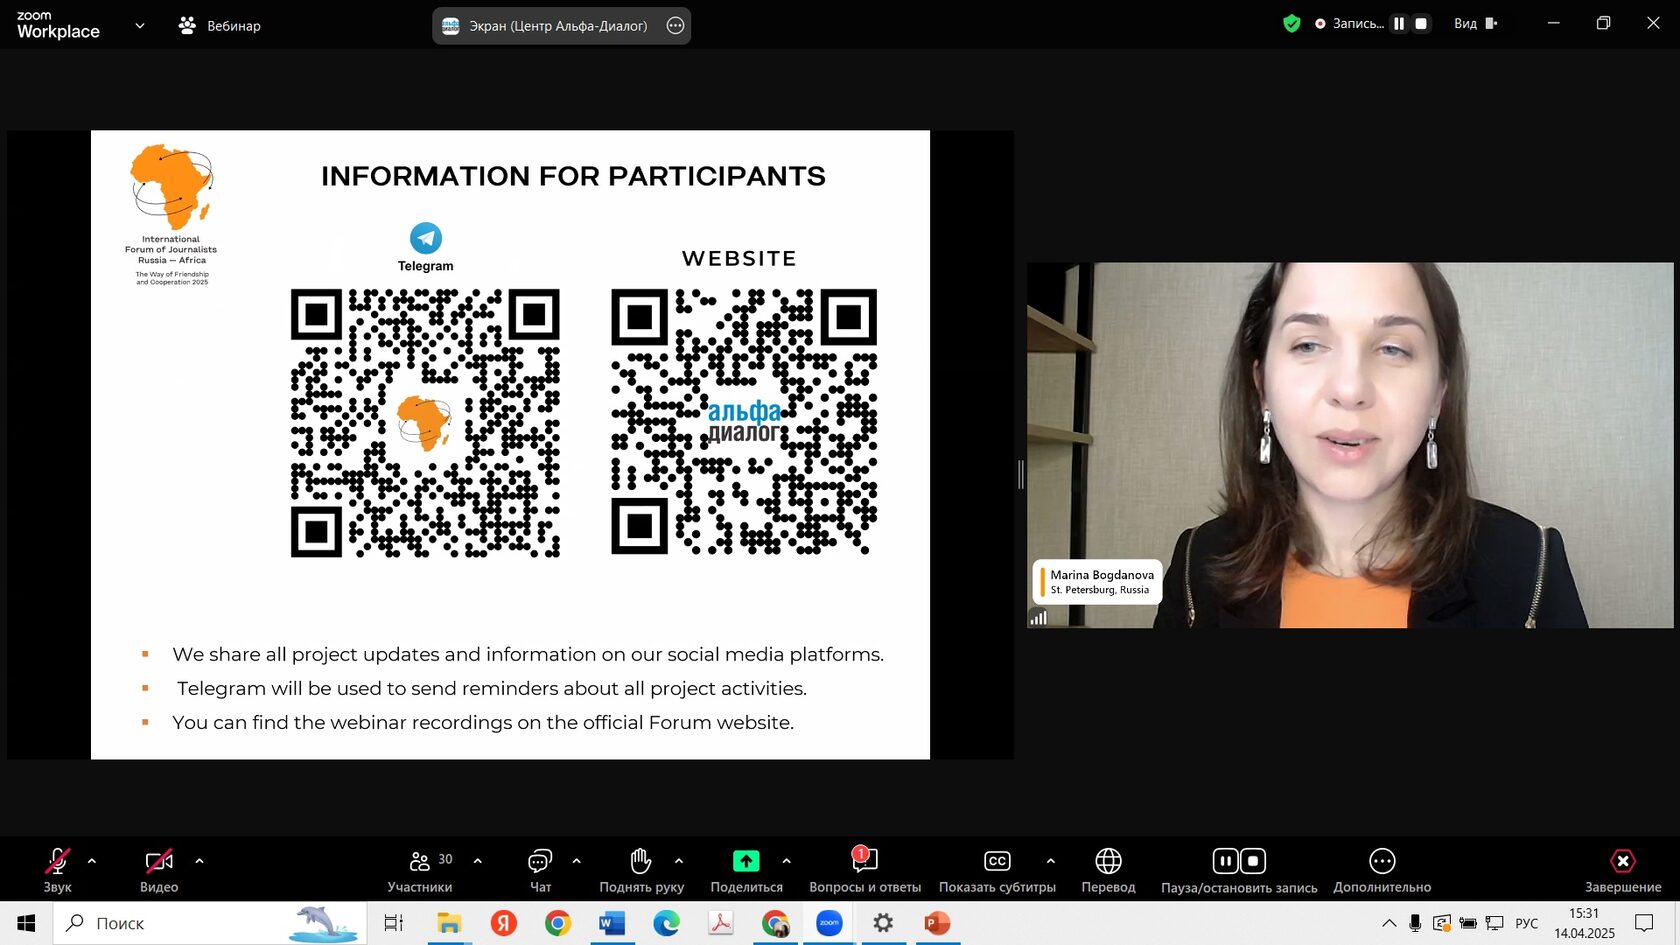Switch to PowerPoint on taskbar

[937, 923]
